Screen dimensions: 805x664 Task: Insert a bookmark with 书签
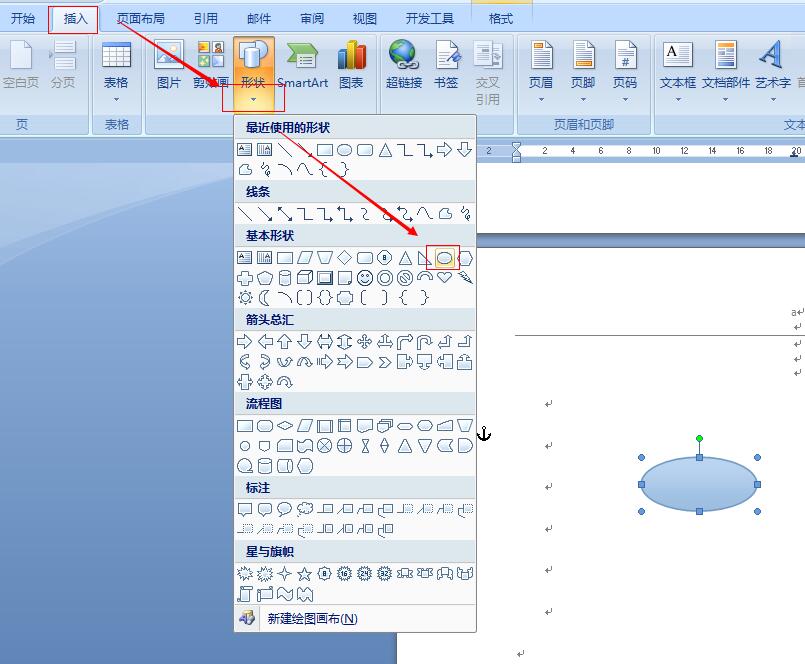tap(446, 64)
